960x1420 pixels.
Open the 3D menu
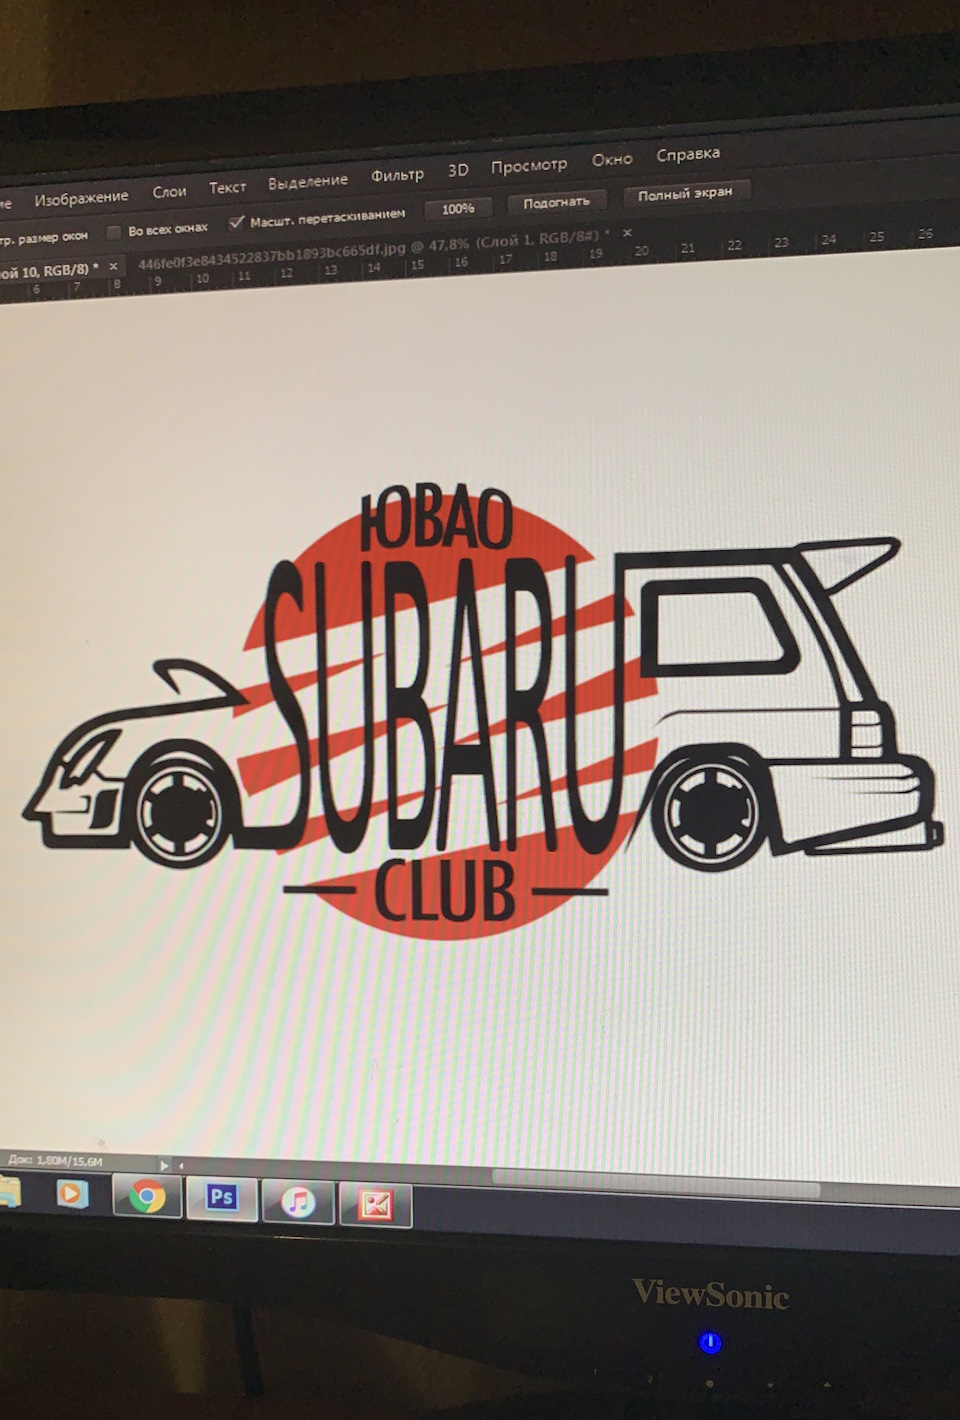458,170
